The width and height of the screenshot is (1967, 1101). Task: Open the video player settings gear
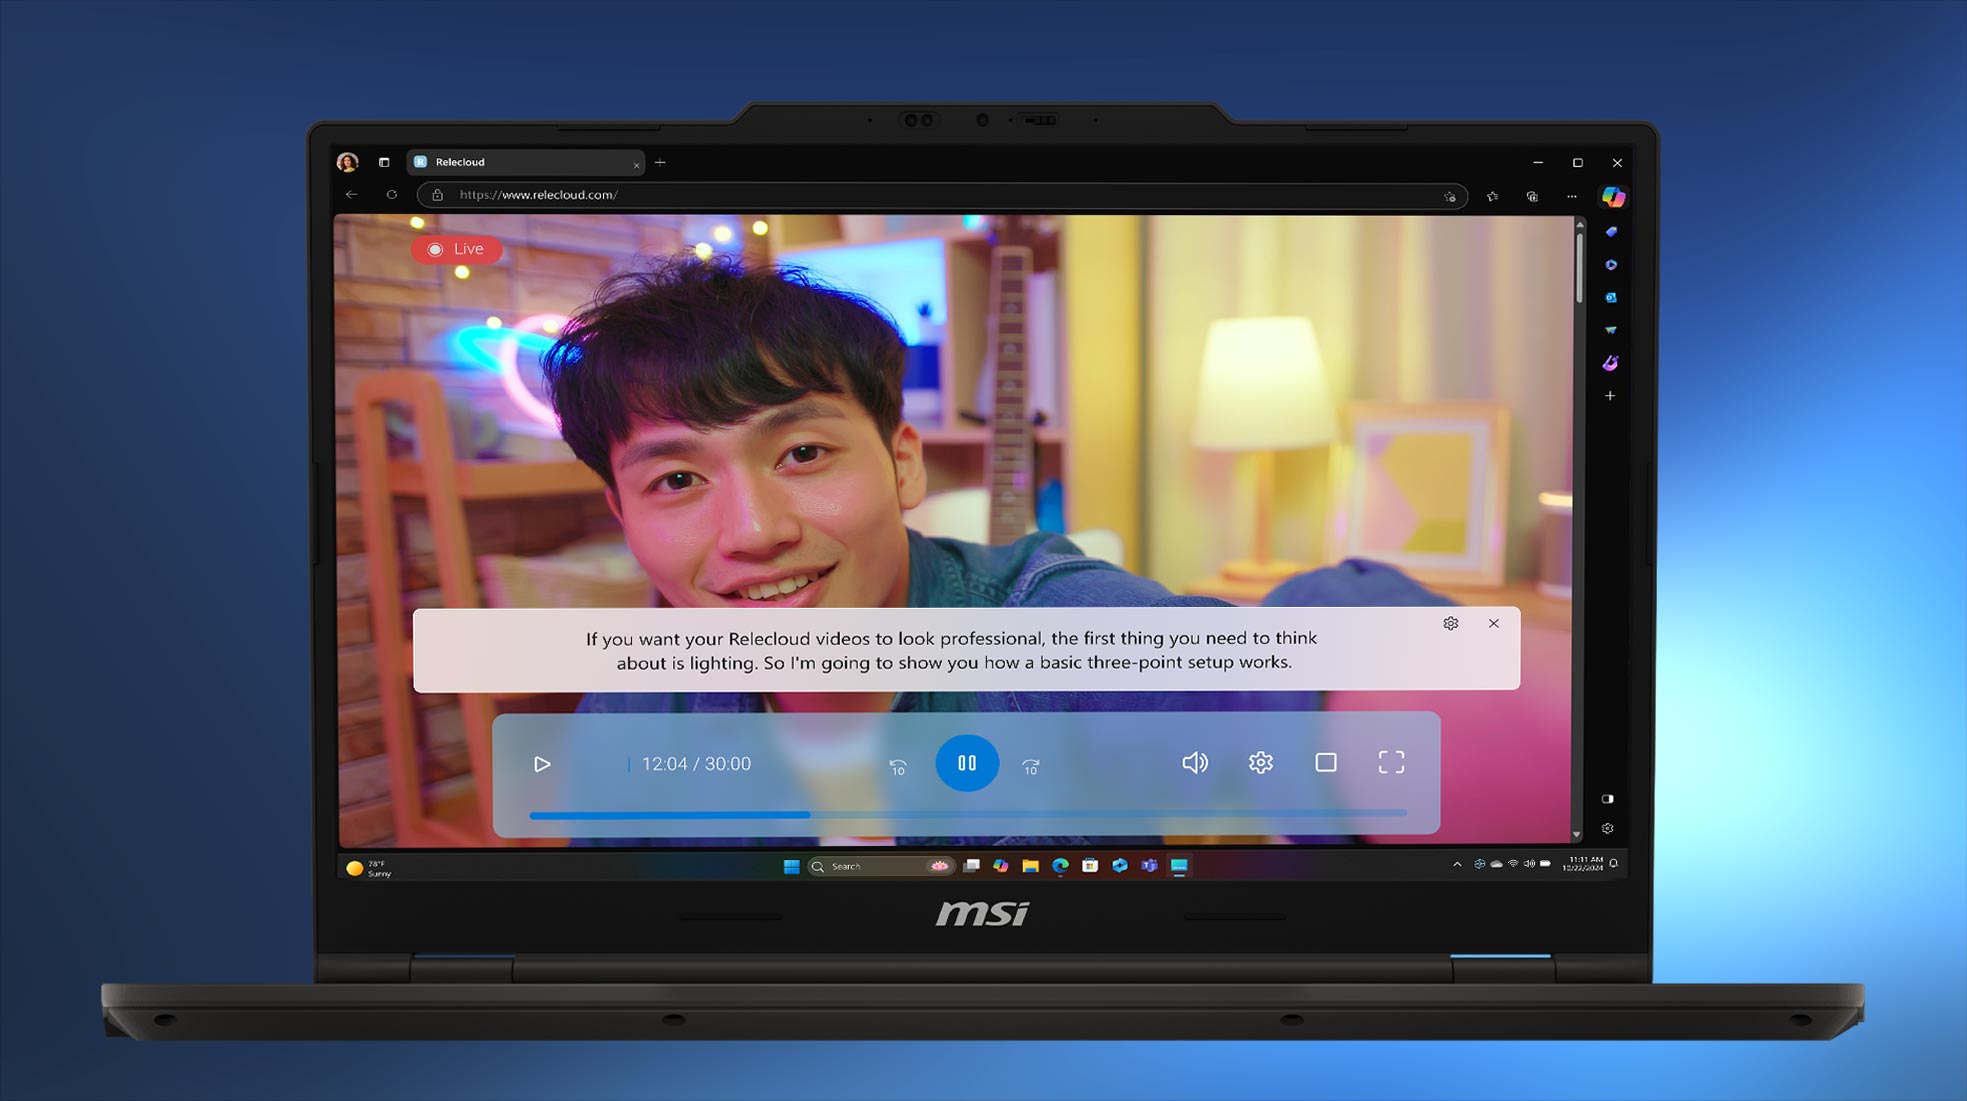click(x=1260, y=762)
